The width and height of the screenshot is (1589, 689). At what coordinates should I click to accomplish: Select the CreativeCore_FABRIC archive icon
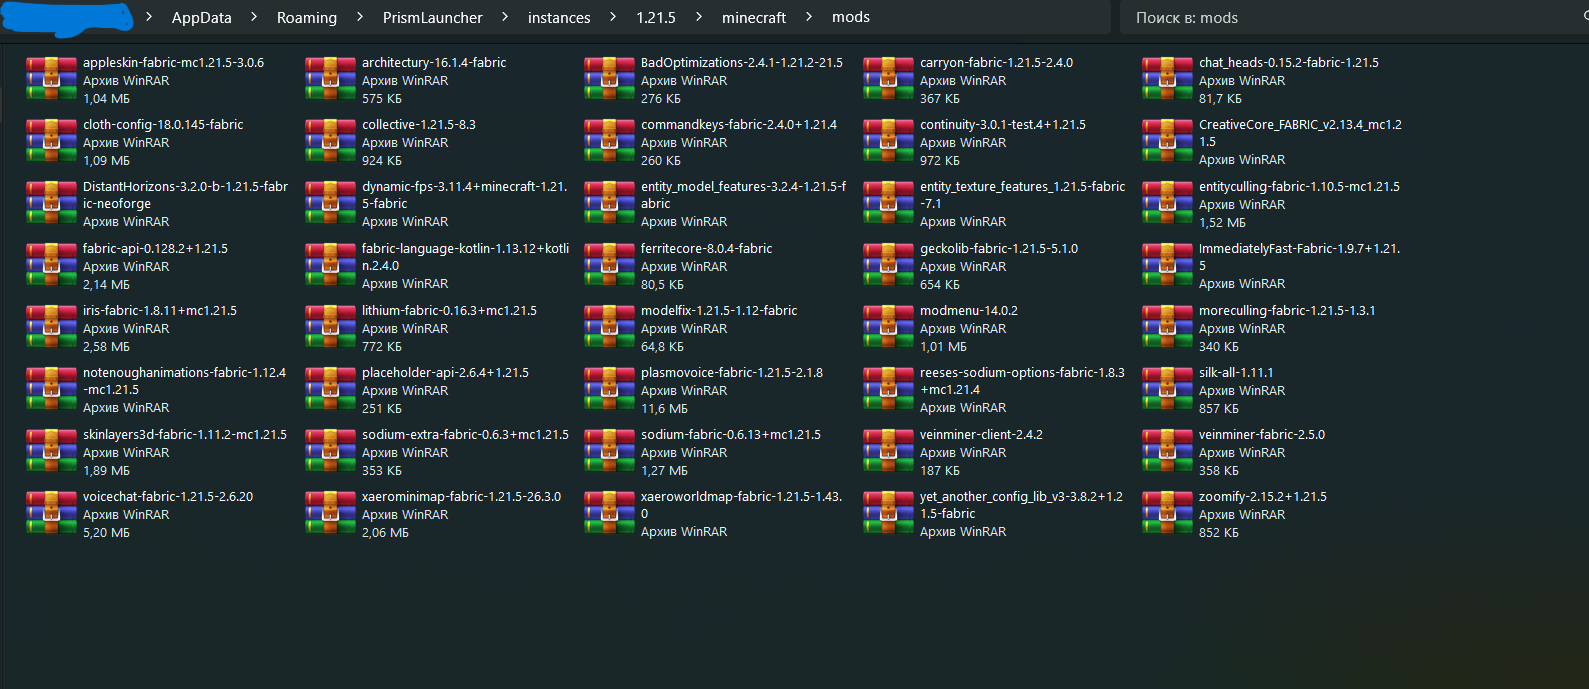point(1167,141)
